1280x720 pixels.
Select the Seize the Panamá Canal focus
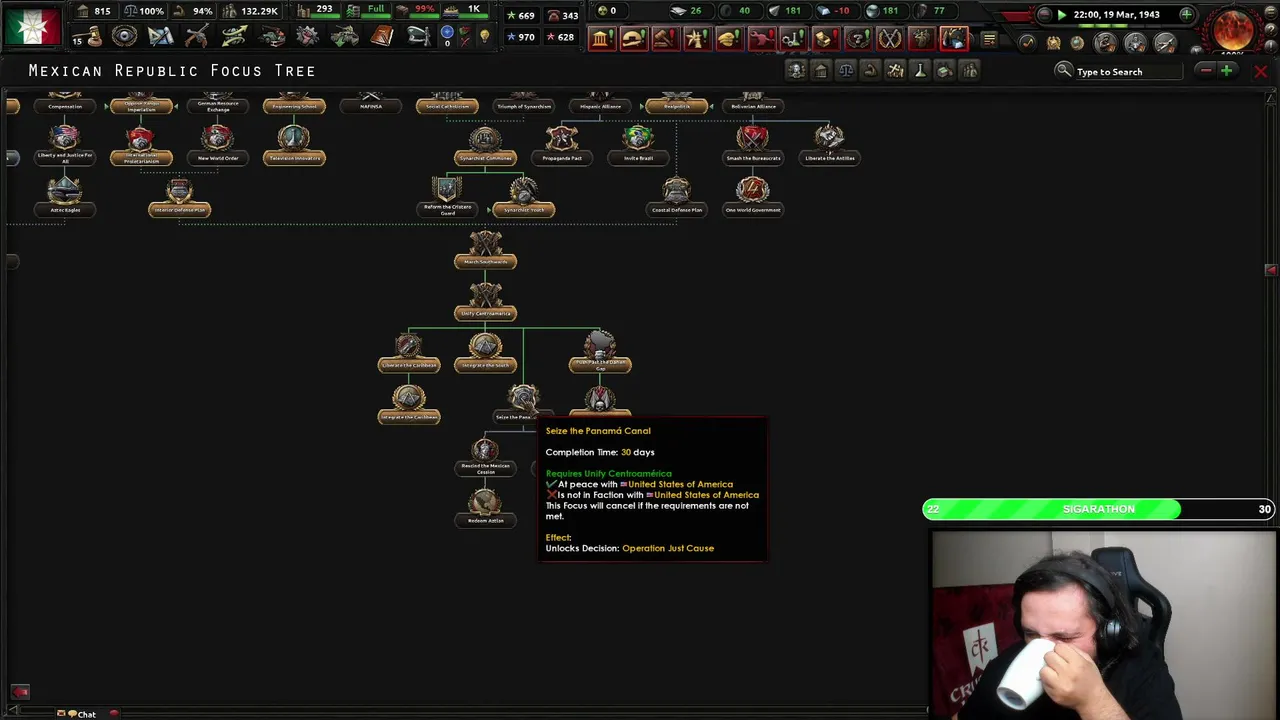tap(523, 404)
